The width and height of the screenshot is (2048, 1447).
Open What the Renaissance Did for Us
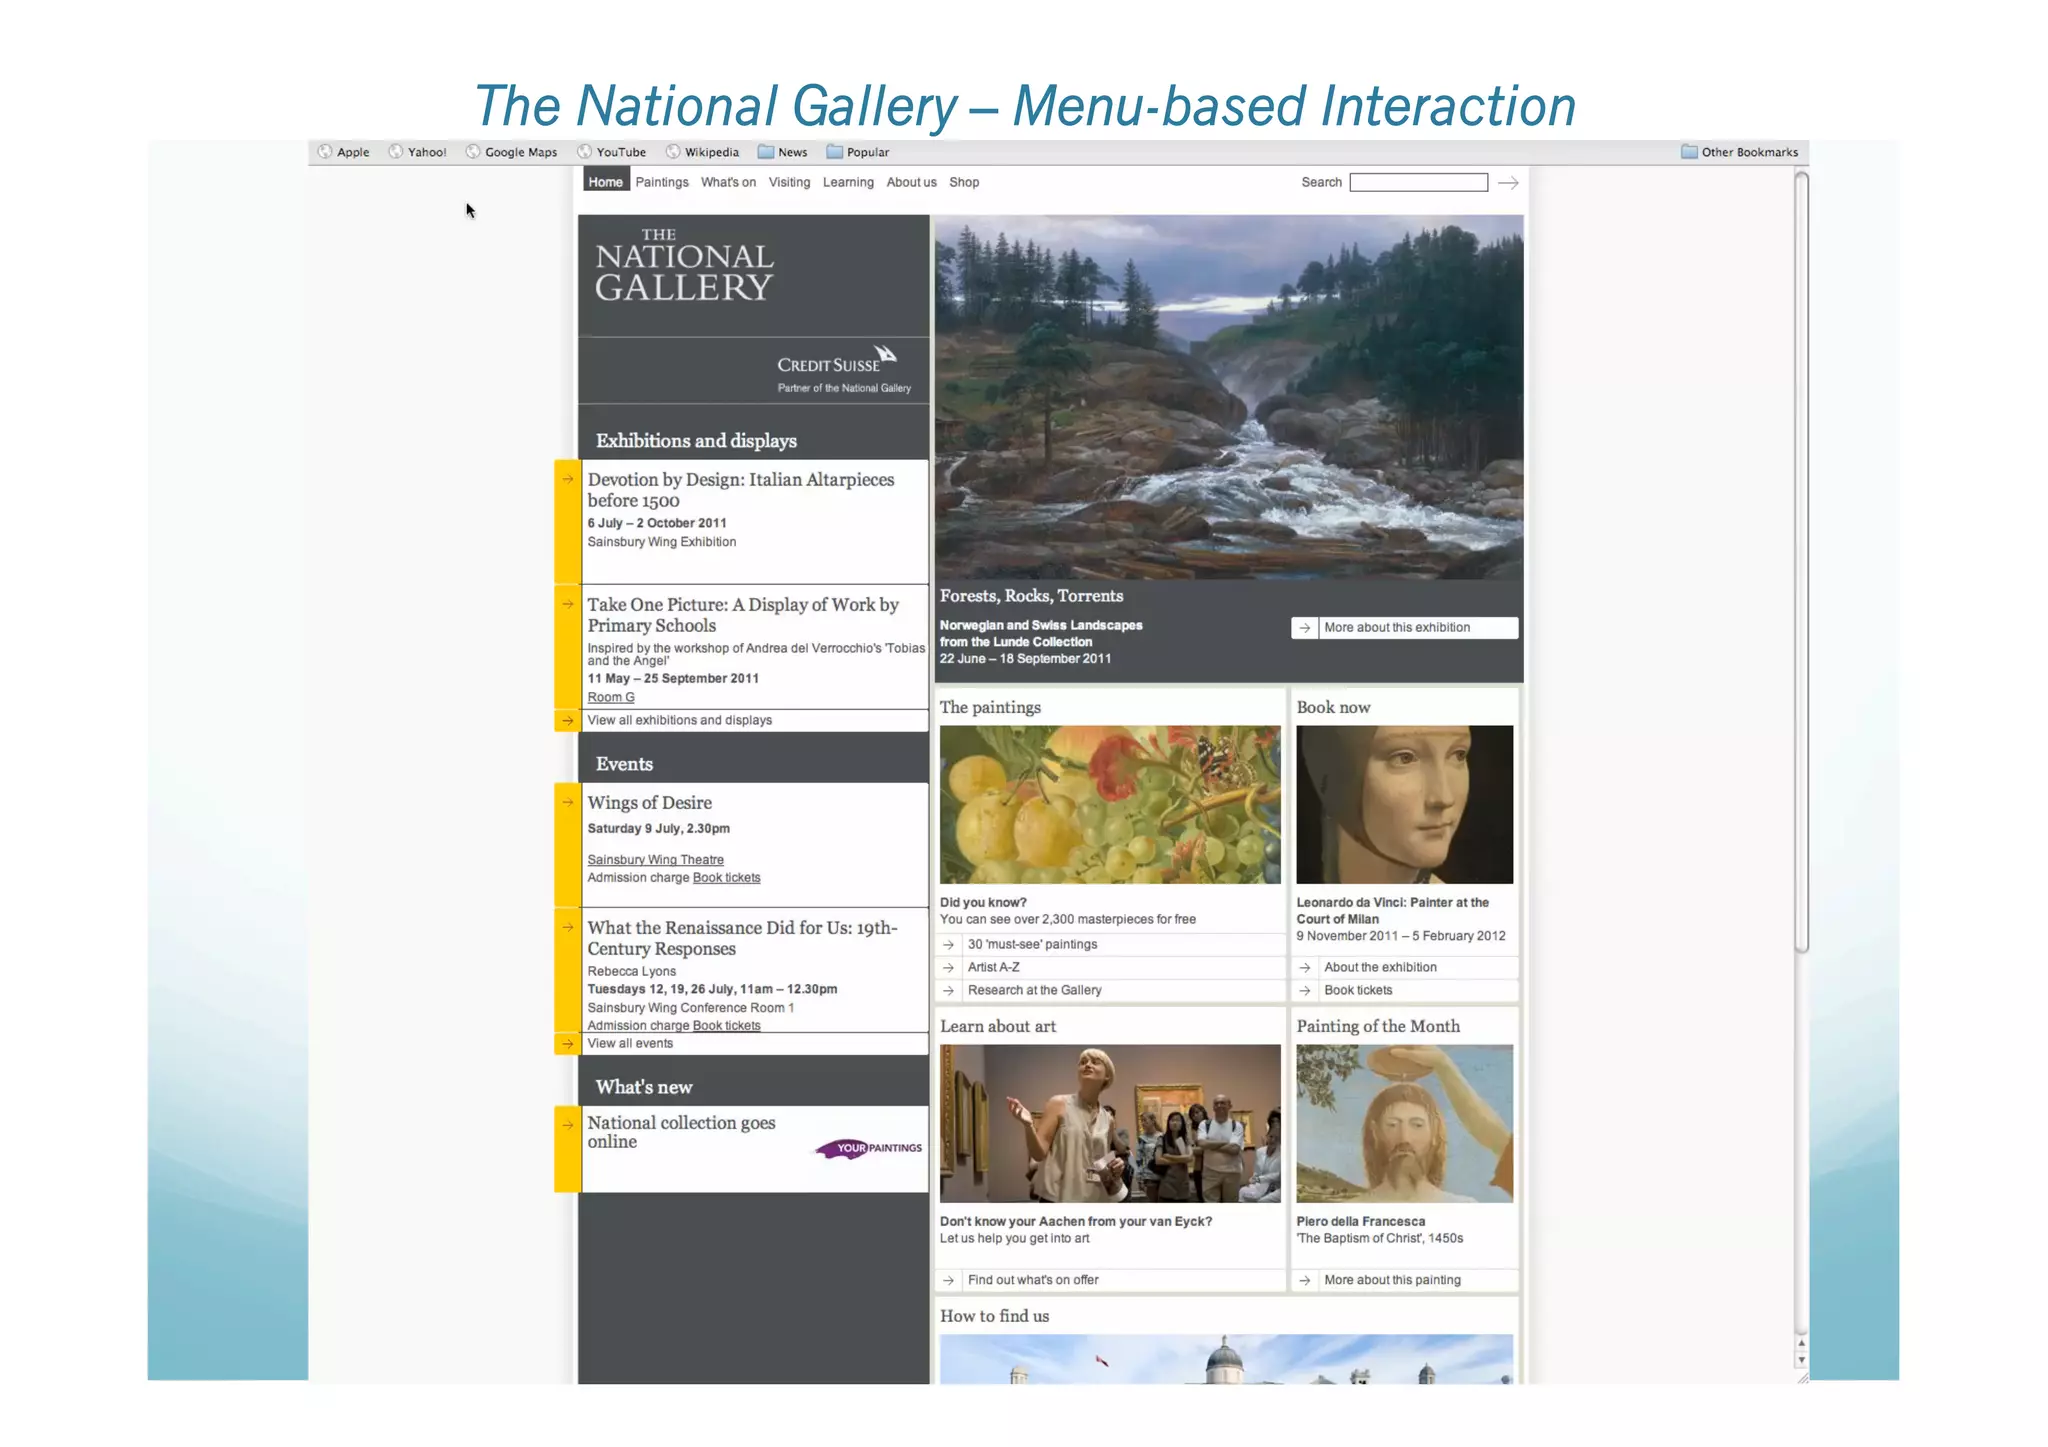[x=743, y=938]
